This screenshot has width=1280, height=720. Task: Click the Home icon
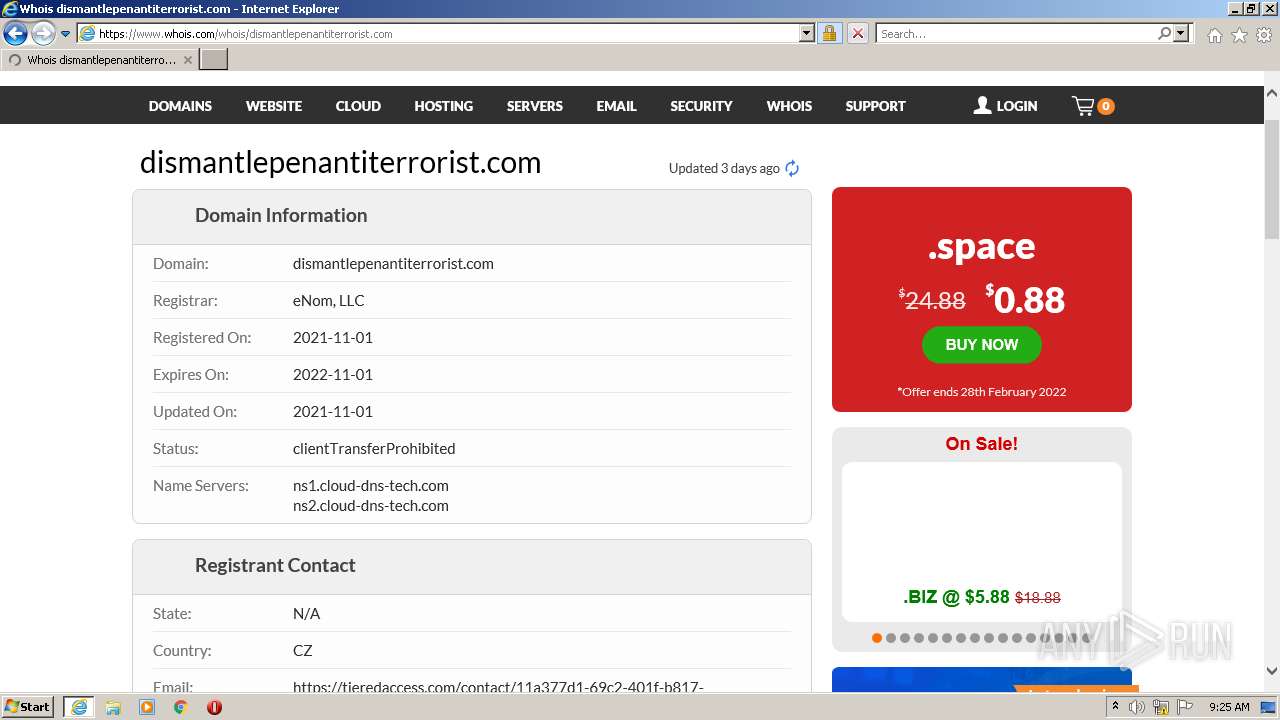pos(1214,35)
